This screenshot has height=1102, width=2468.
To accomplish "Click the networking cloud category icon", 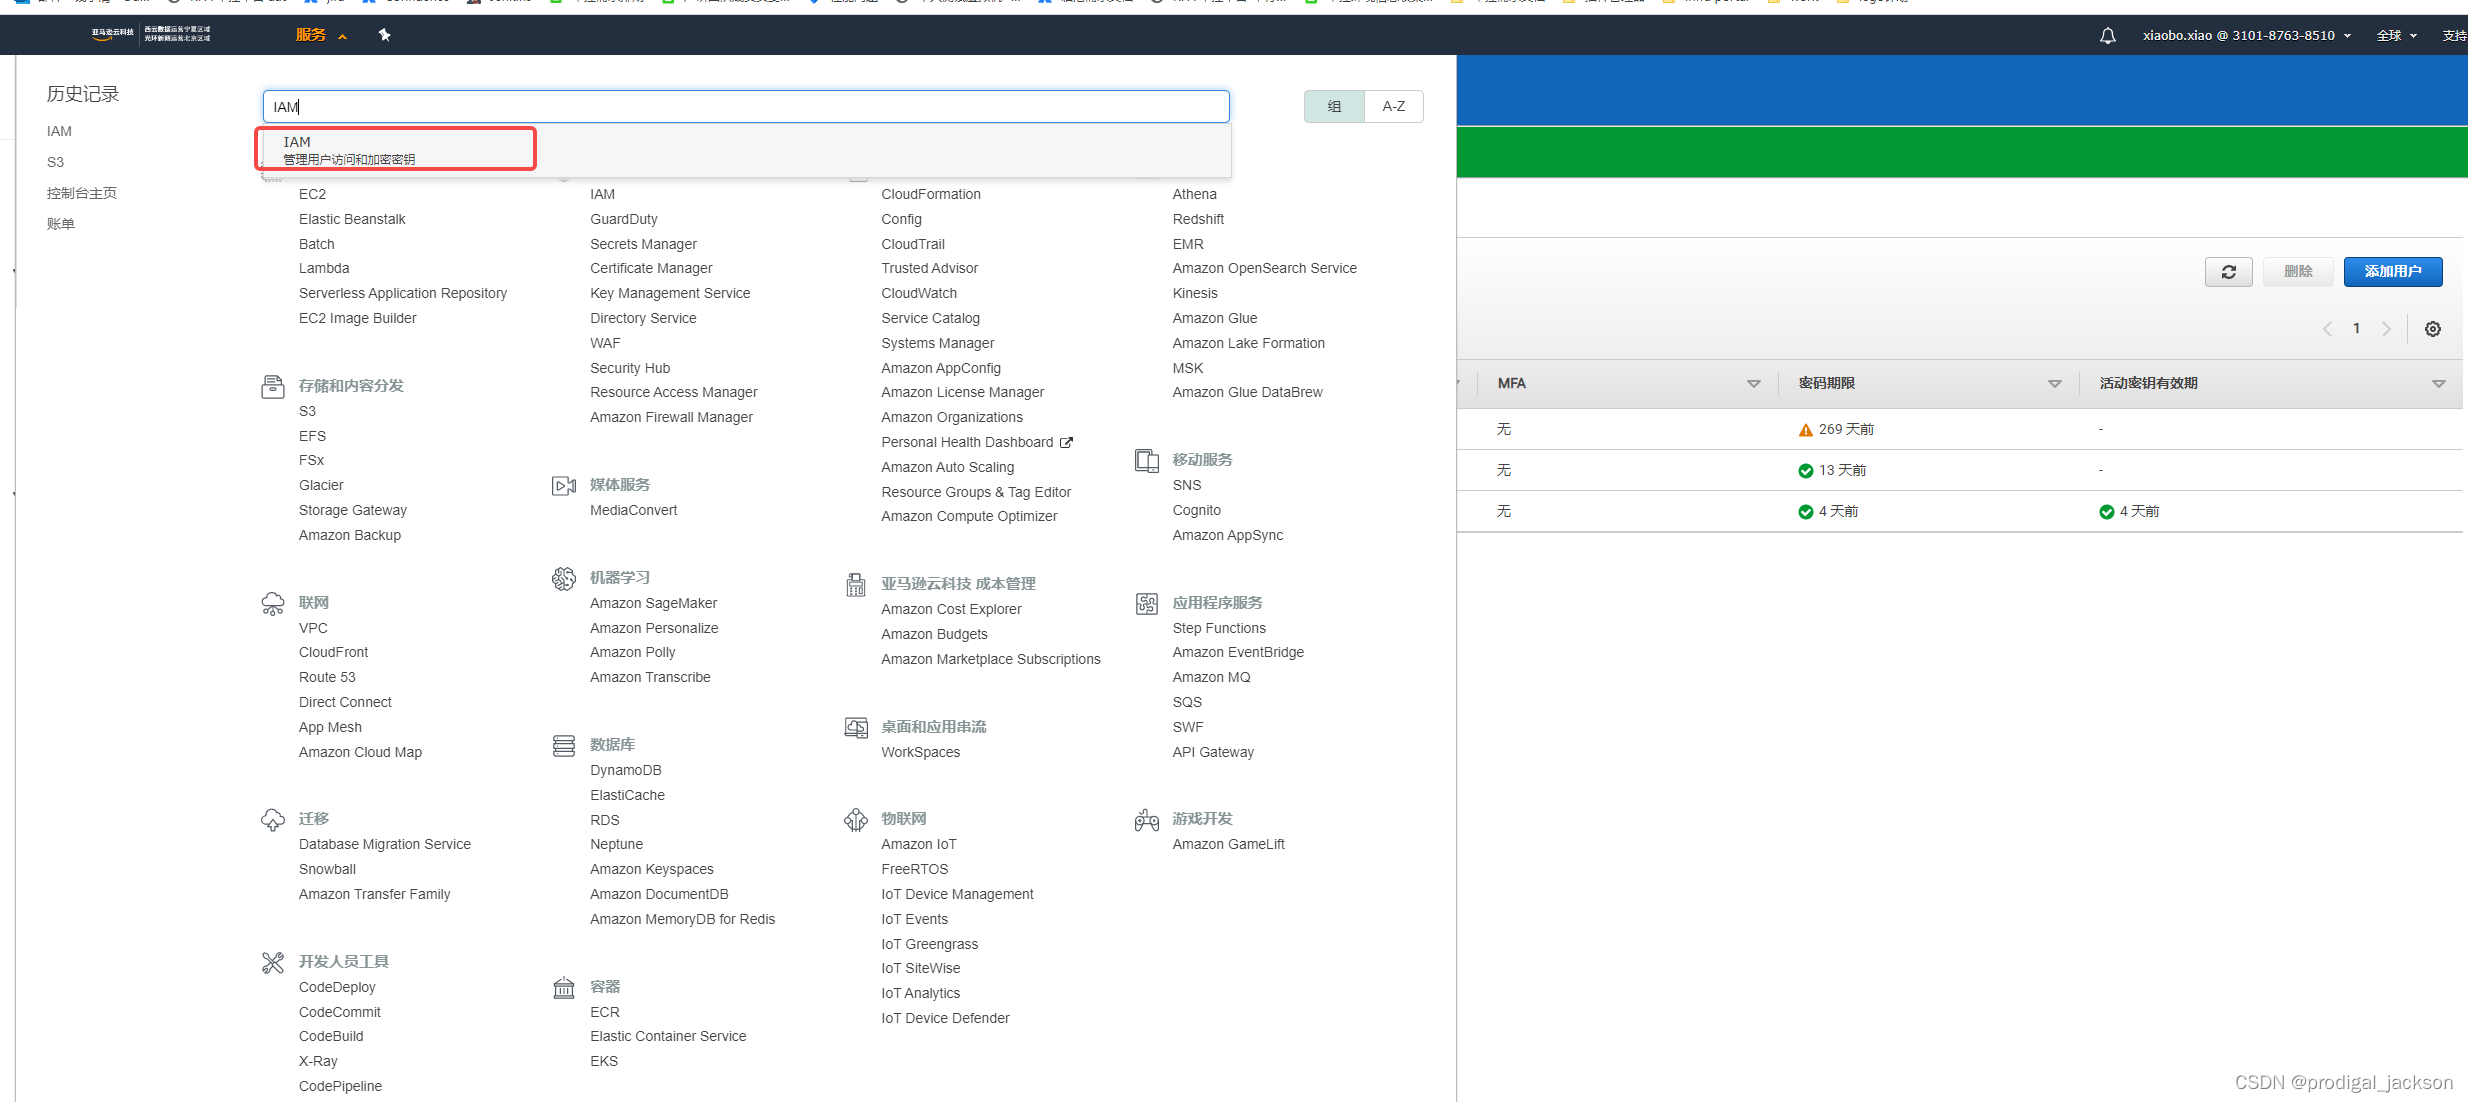I will click(x=272, y=603).
